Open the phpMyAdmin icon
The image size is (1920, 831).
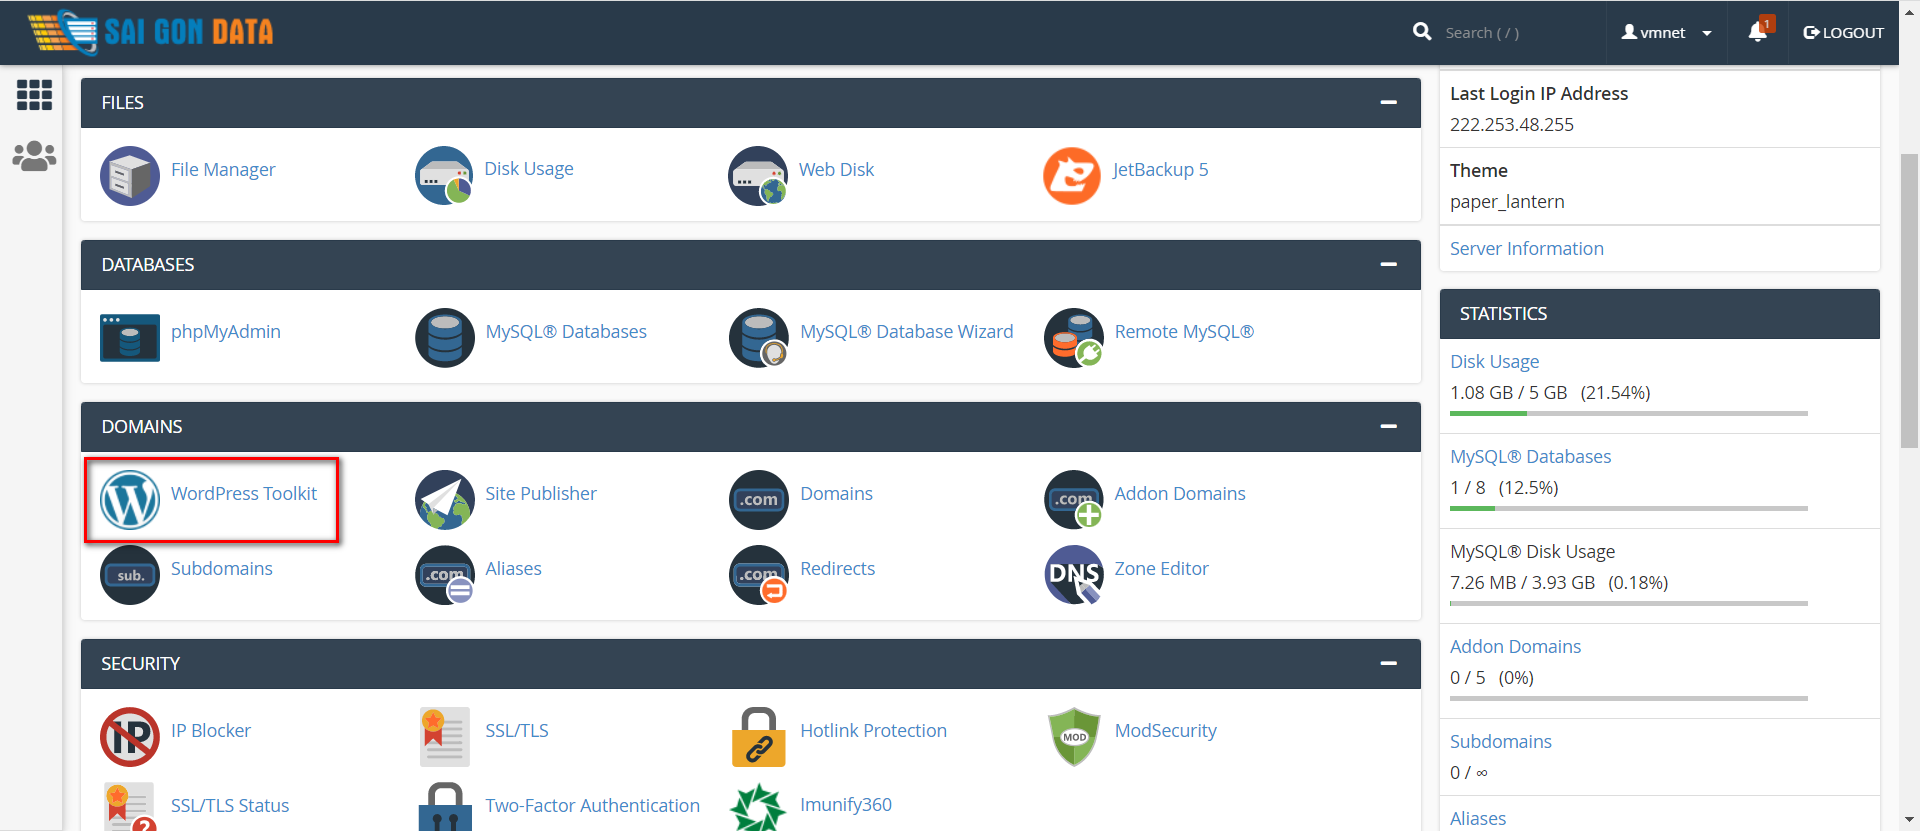click(130, 337)
